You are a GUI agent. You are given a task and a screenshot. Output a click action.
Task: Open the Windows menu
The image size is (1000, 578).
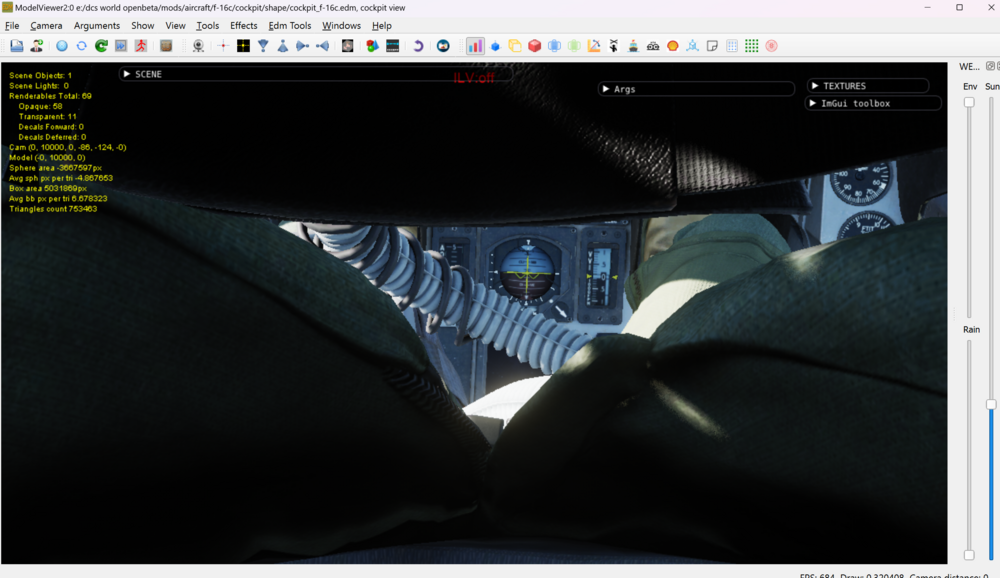tap(341, 26)
